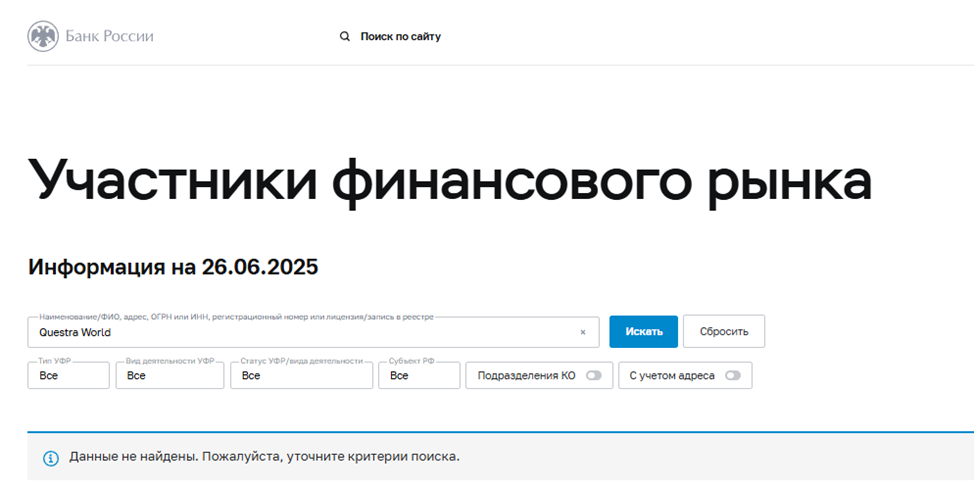
Task: Click the info icon beside no-data message
Action: (51, 458)
